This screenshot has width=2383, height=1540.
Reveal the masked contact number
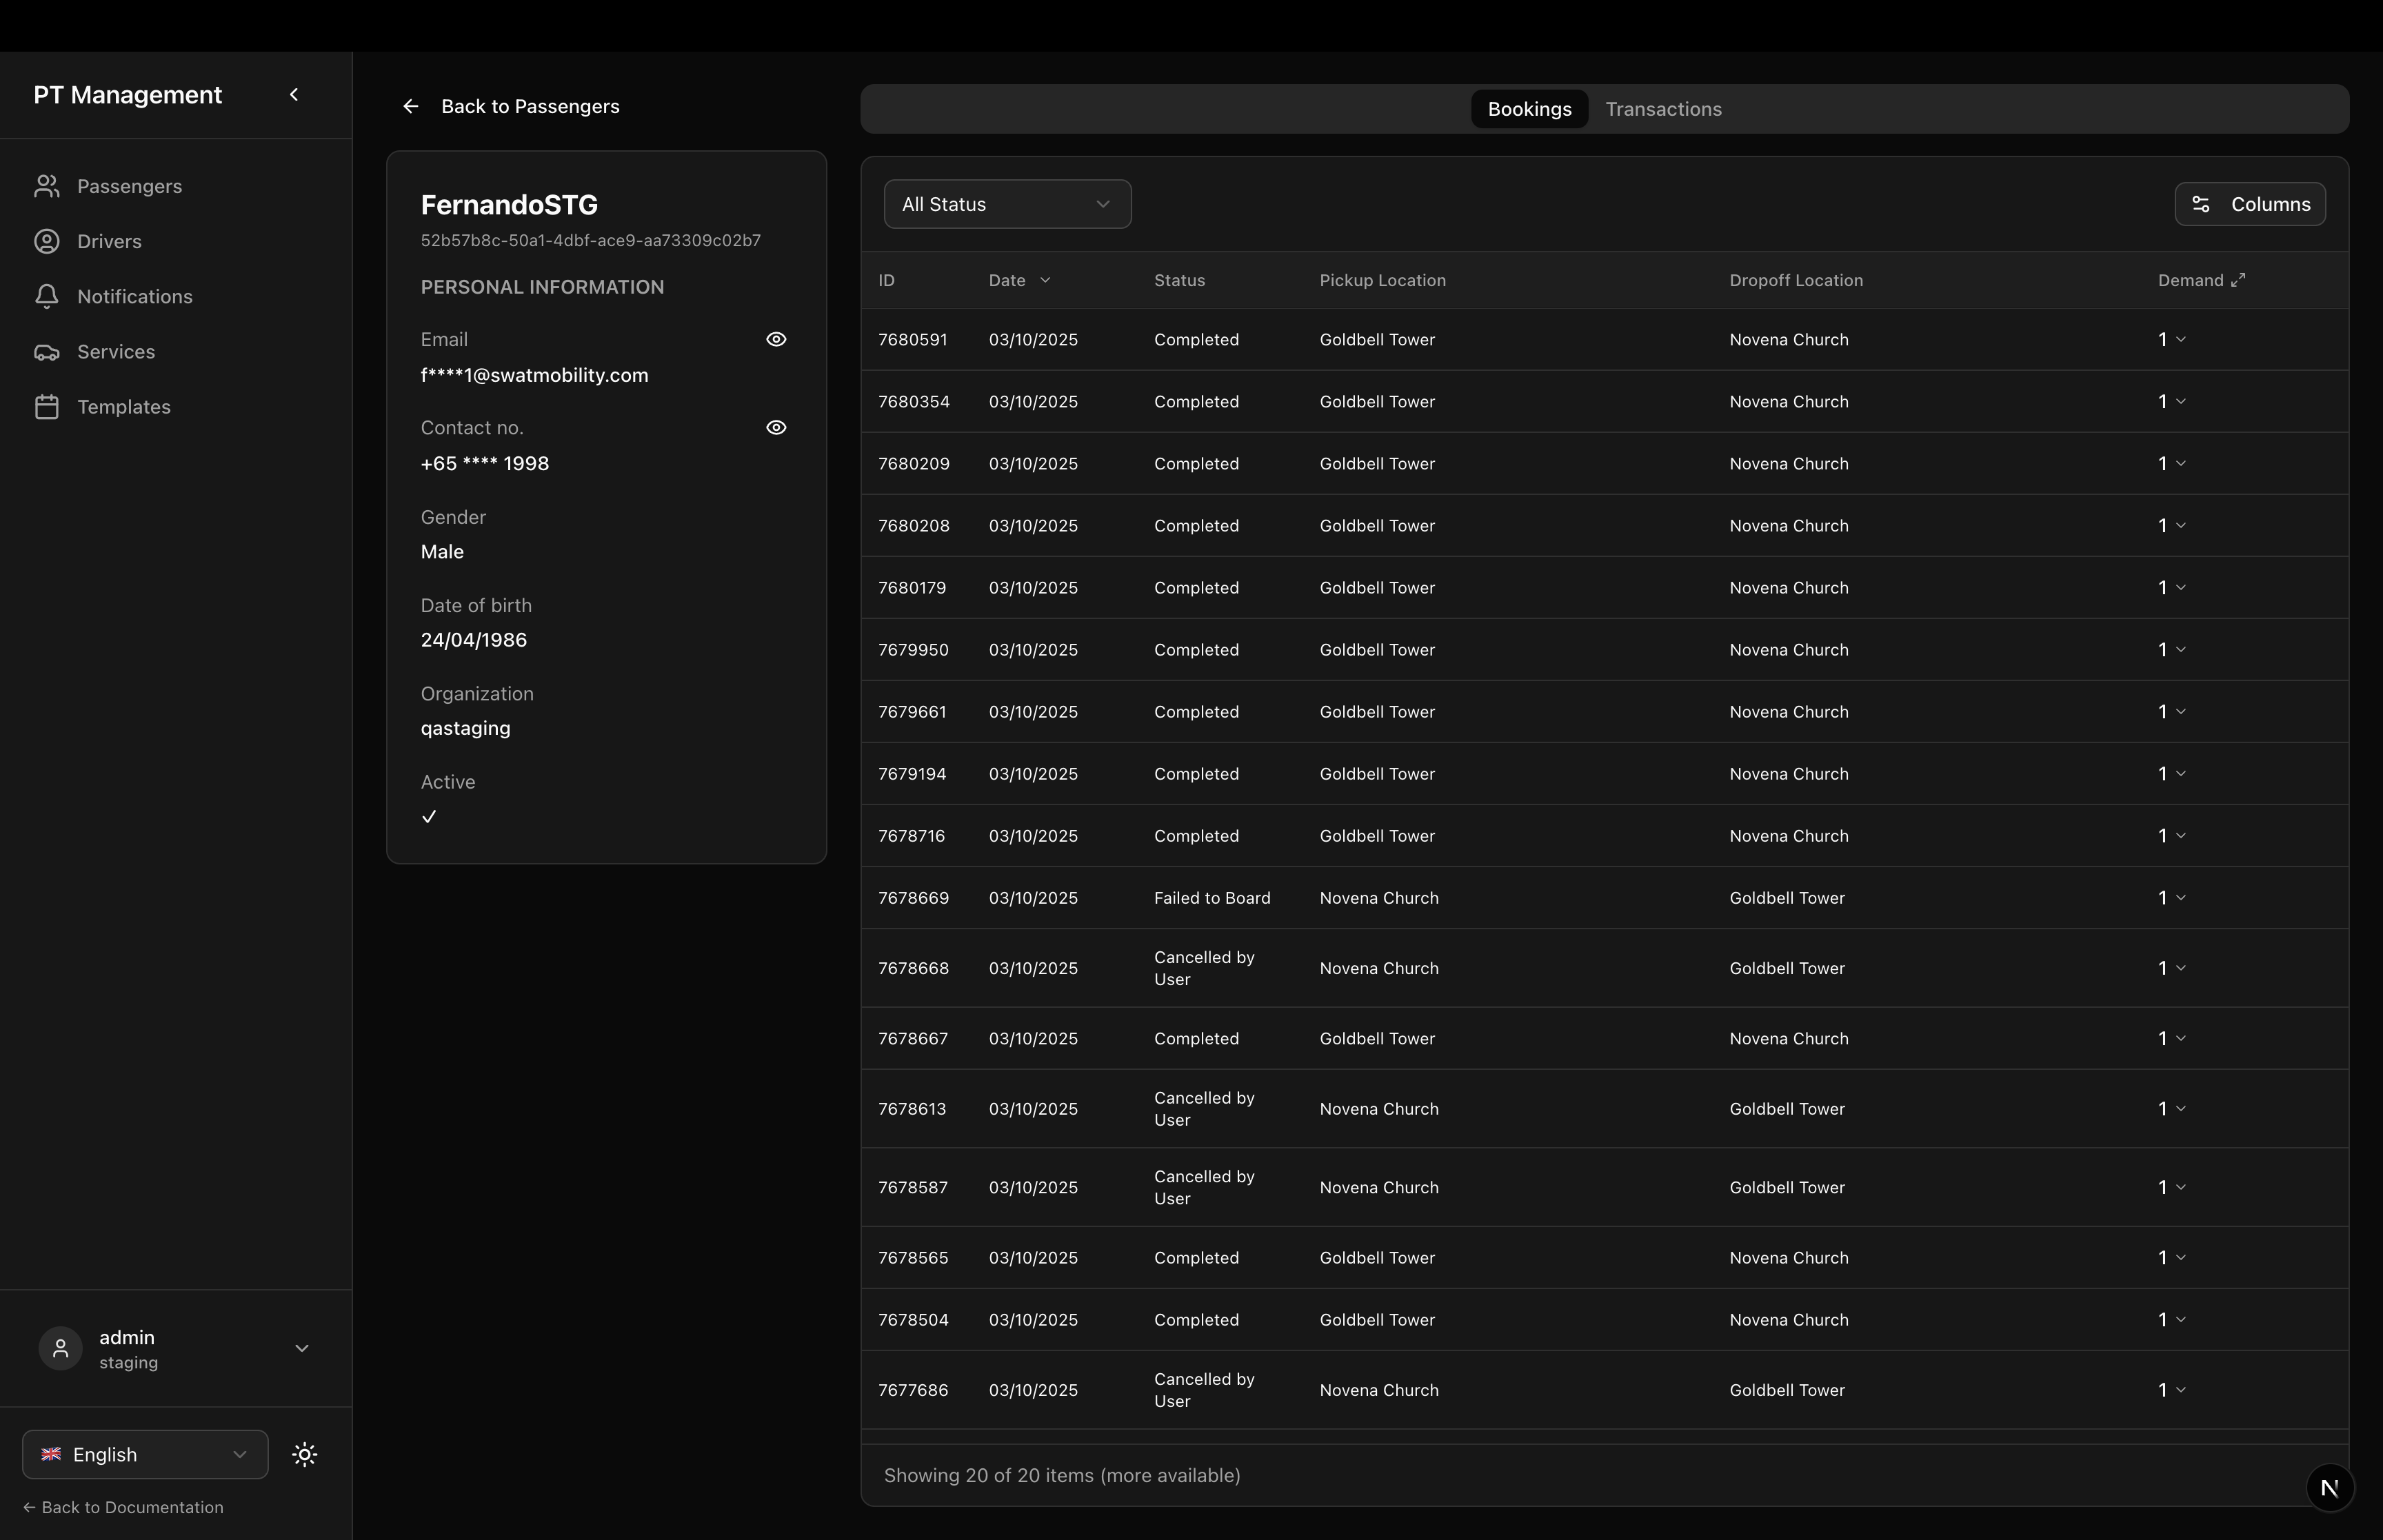click(776, 427)
